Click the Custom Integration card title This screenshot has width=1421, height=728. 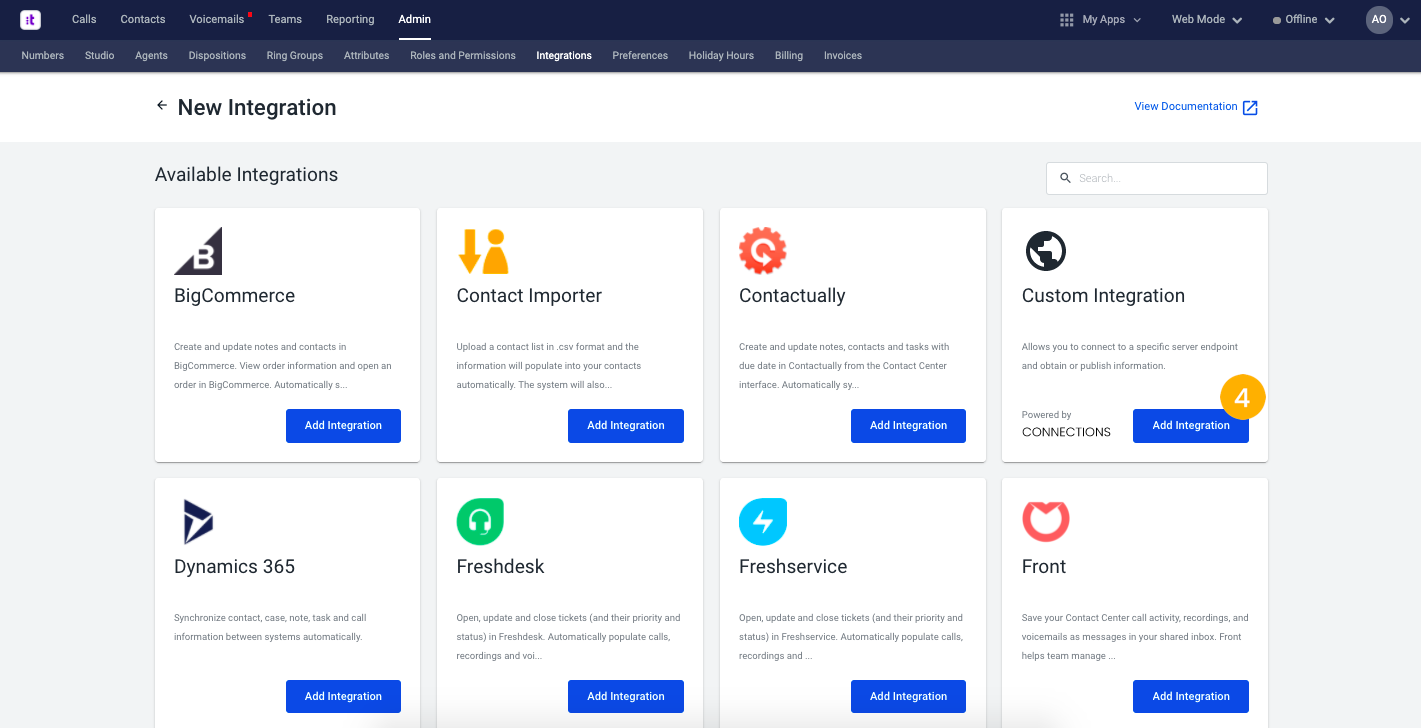[1103, 296]
